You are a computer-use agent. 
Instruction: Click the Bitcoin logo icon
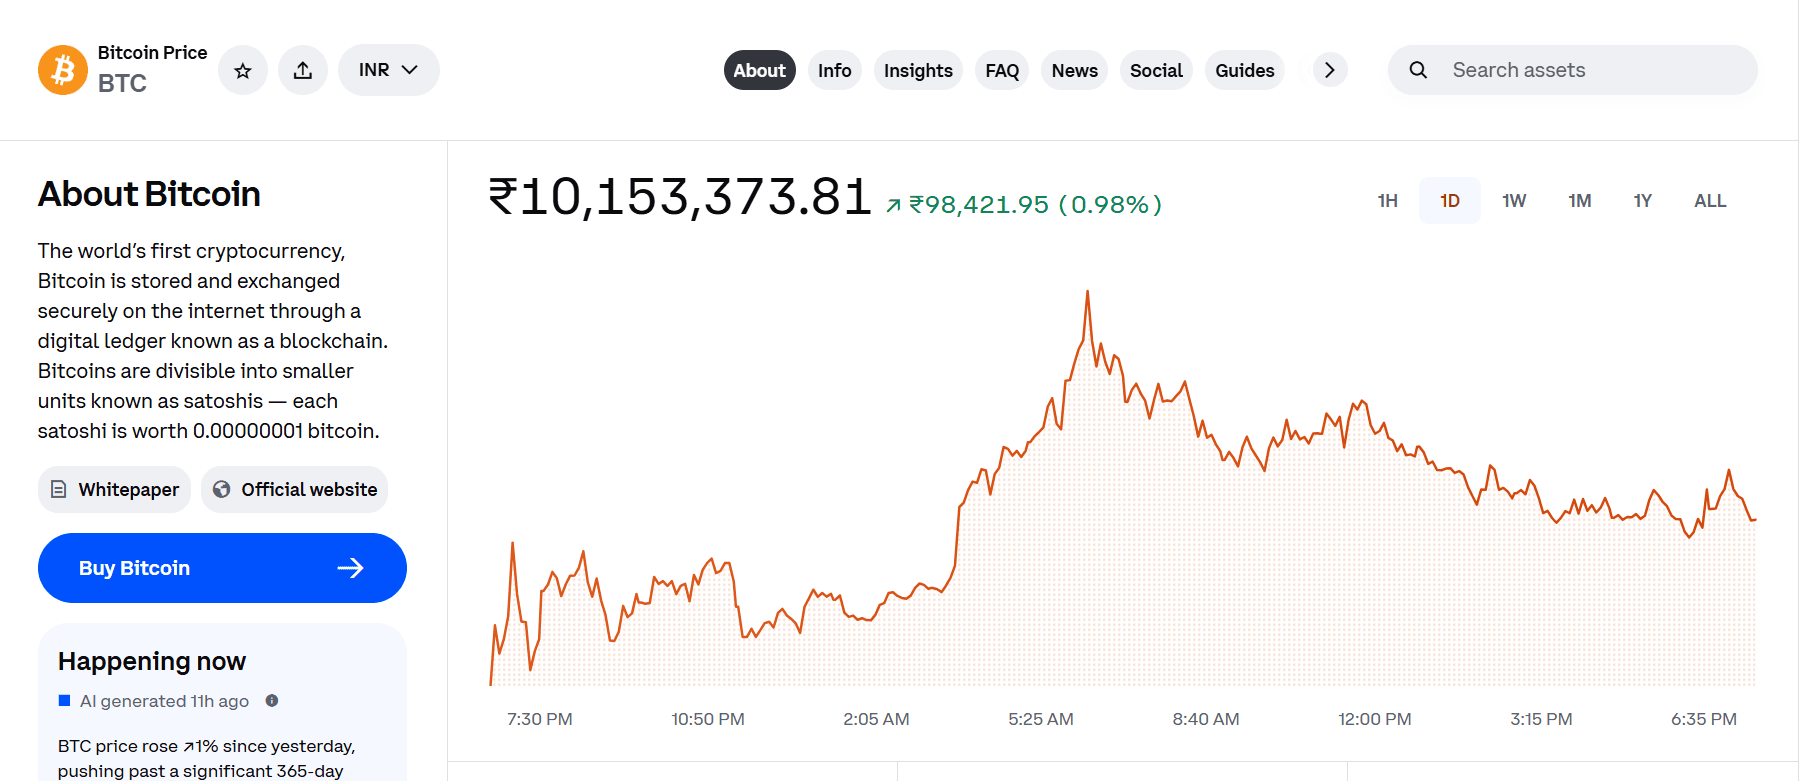63,70
